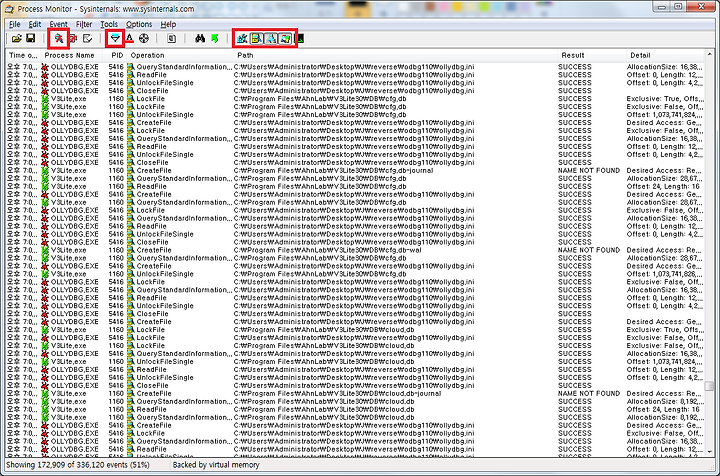Open the Process Tree icon

[x=171, y=39]
